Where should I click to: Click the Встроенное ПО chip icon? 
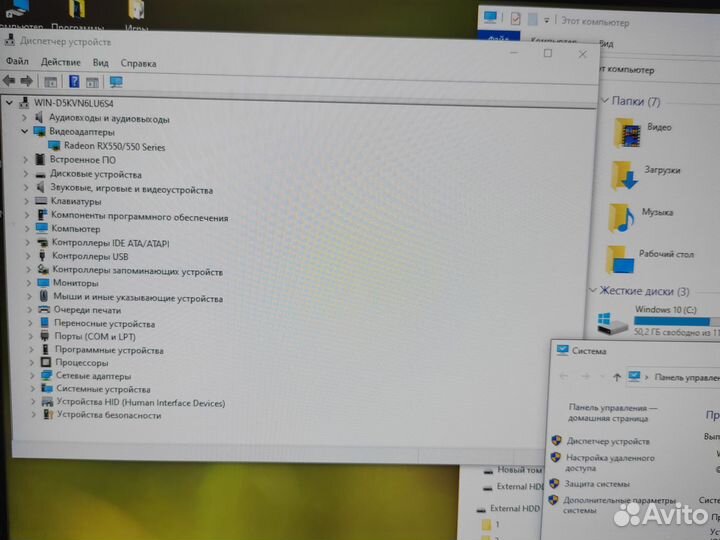[x=40, y=159]
